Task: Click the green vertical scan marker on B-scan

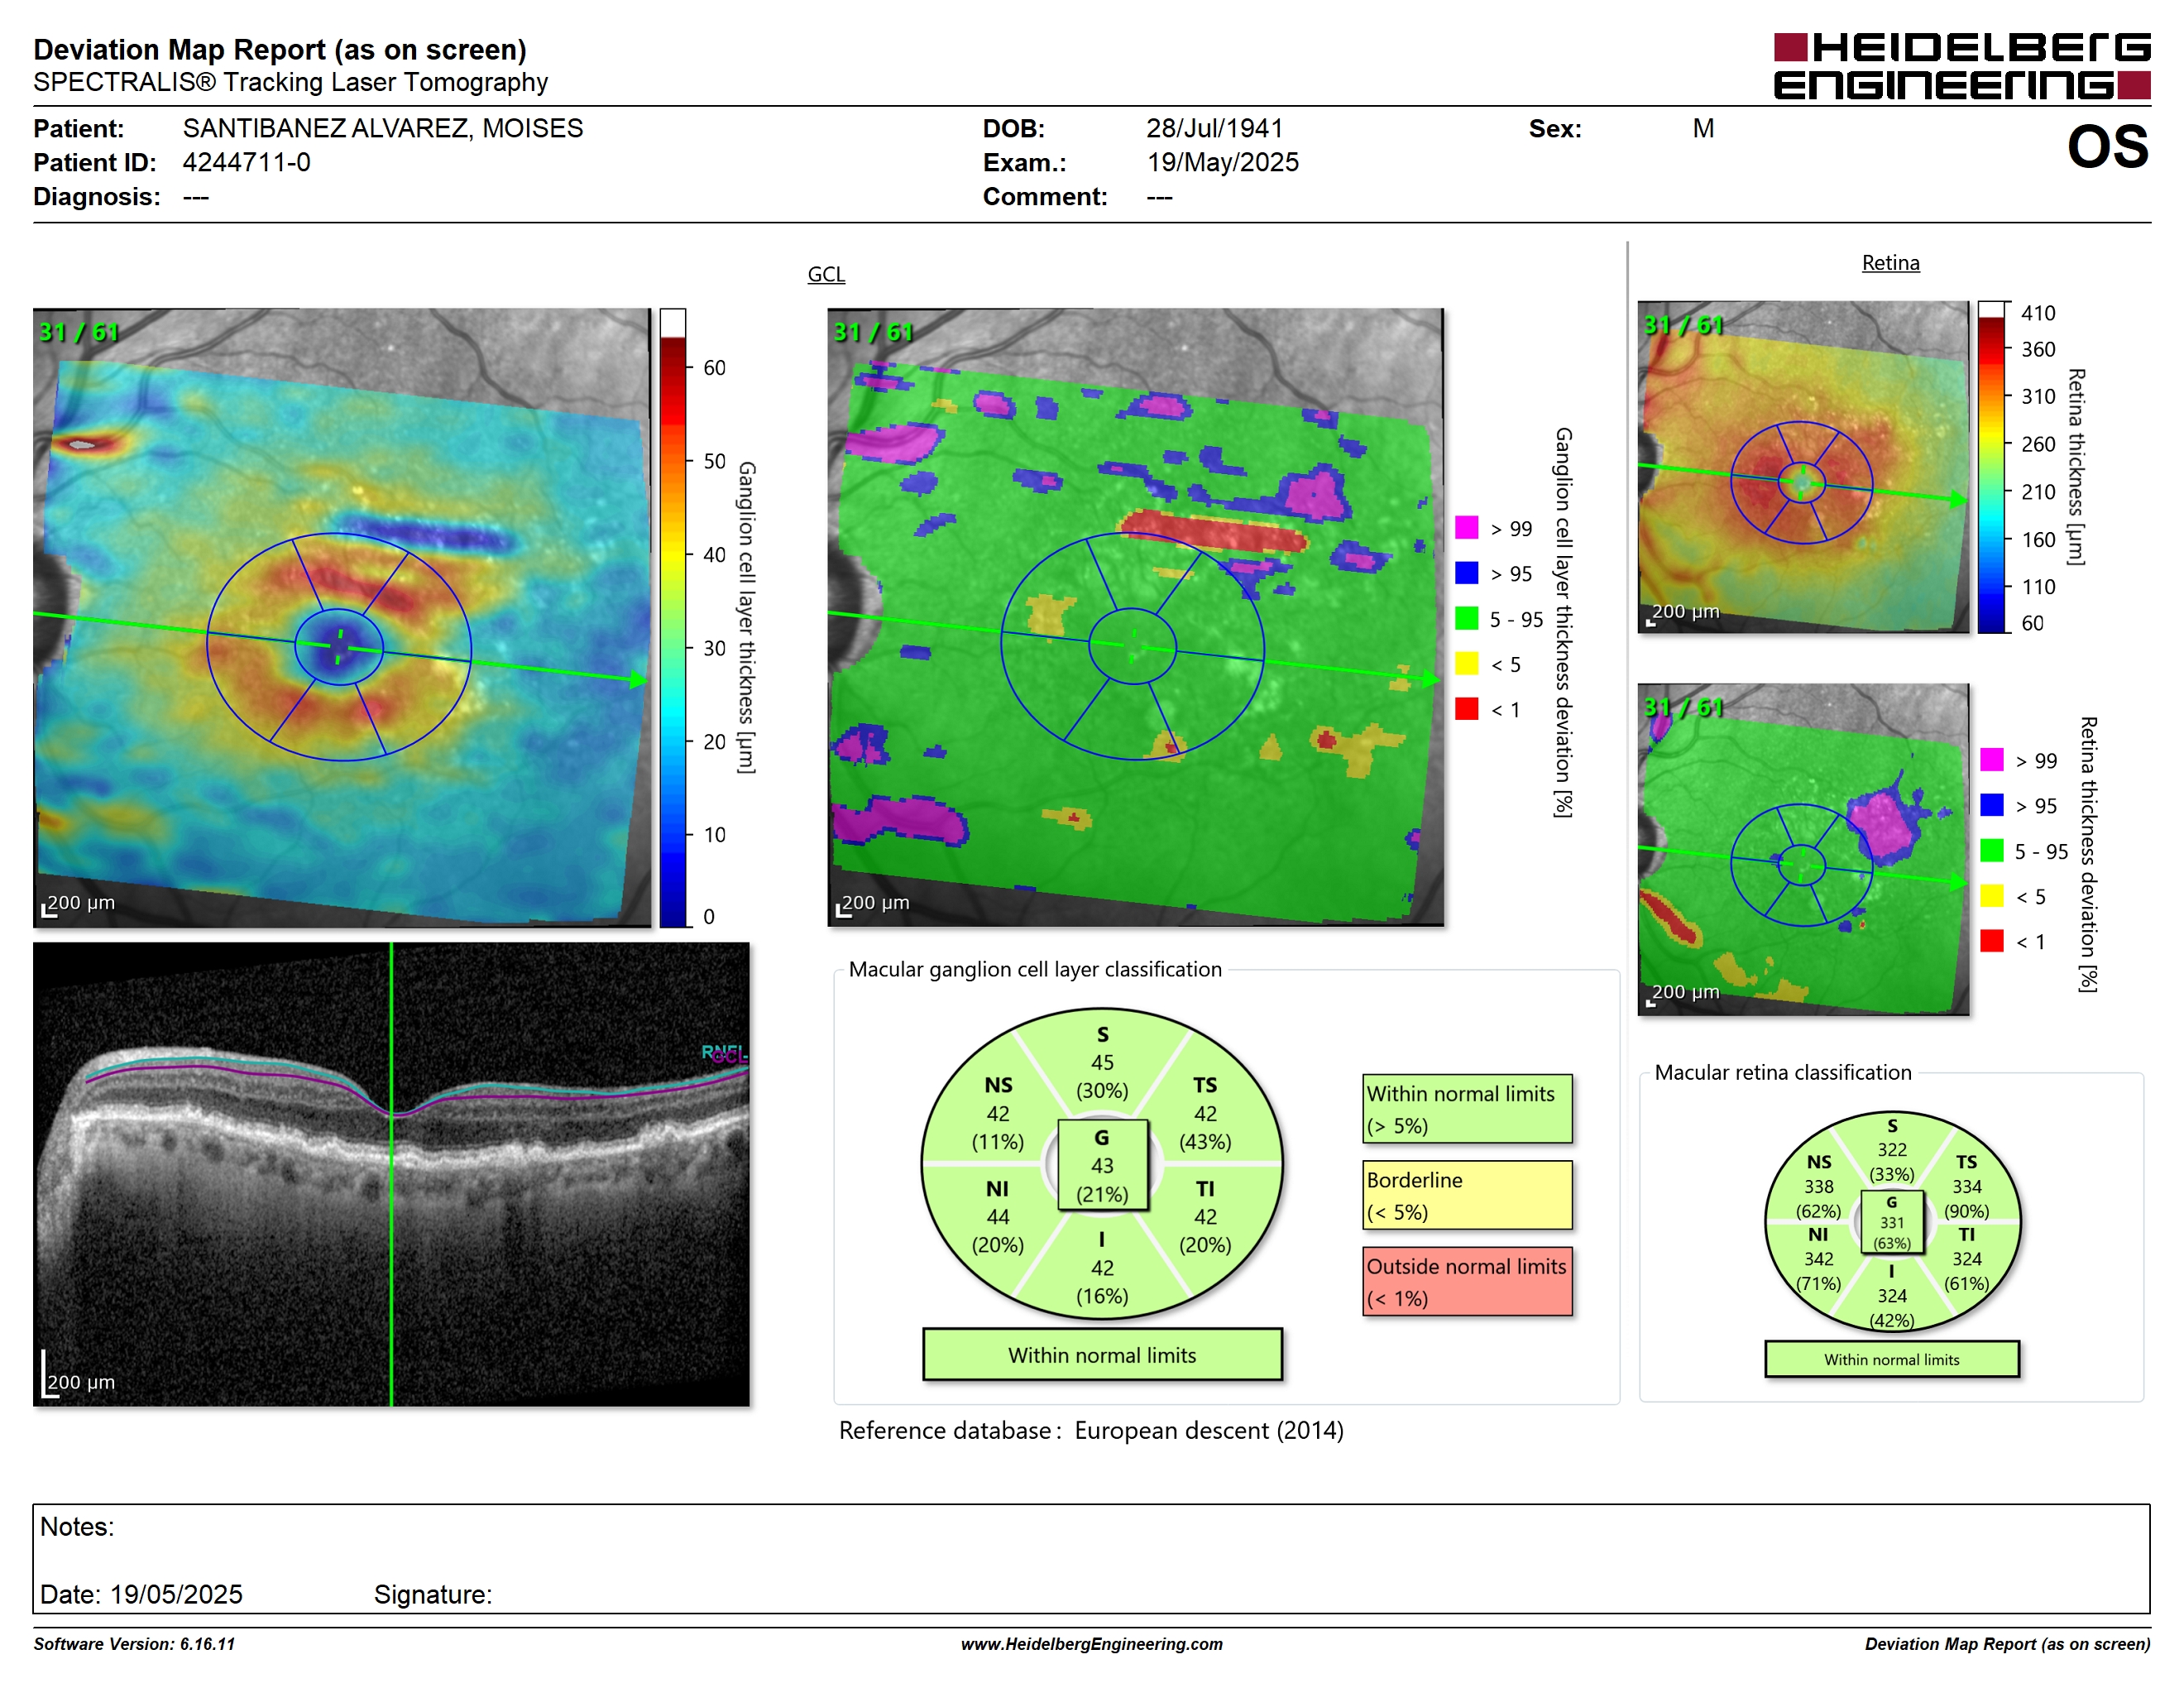Action: pyautogui.click(x=391, y=1174)
